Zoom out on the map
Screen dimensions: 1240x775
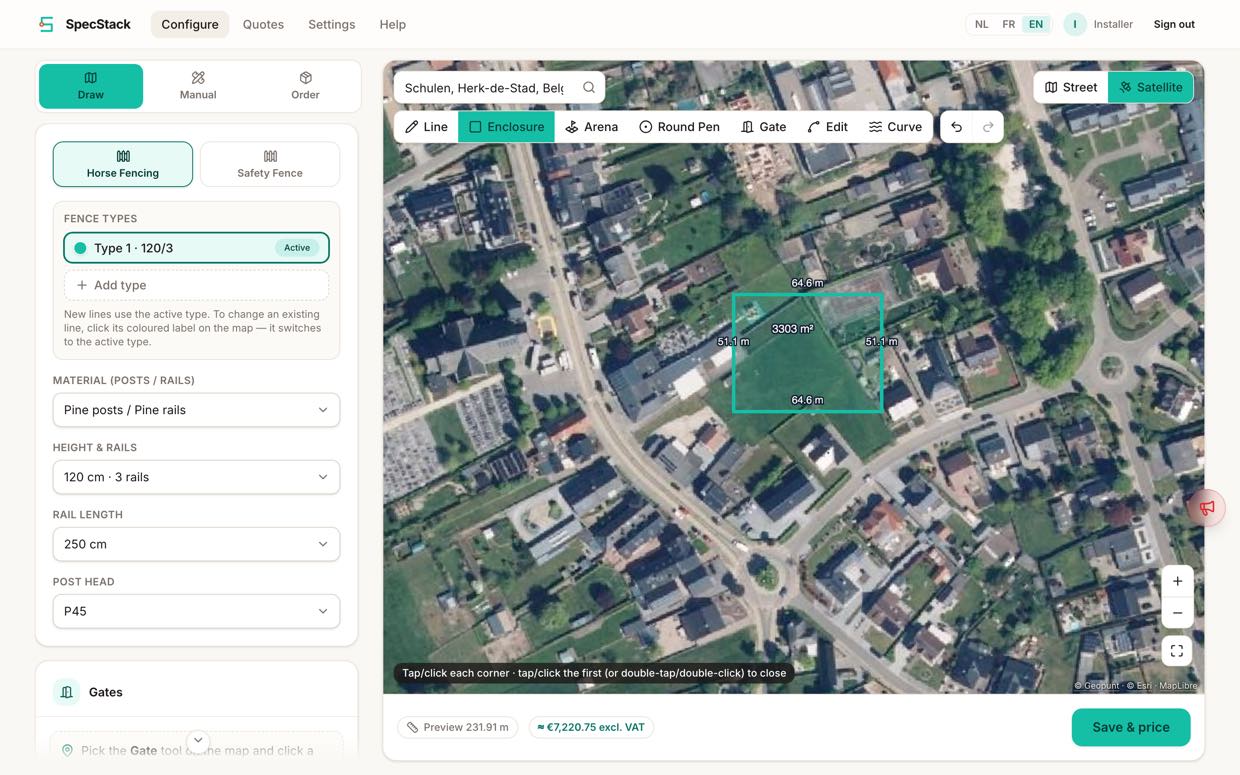tap(1177, 613)
